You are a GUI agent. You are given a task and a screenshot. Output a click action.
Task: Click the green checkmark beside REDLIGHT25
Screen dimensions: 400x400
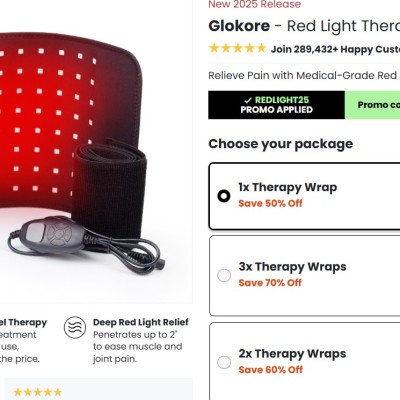[248, 100]
